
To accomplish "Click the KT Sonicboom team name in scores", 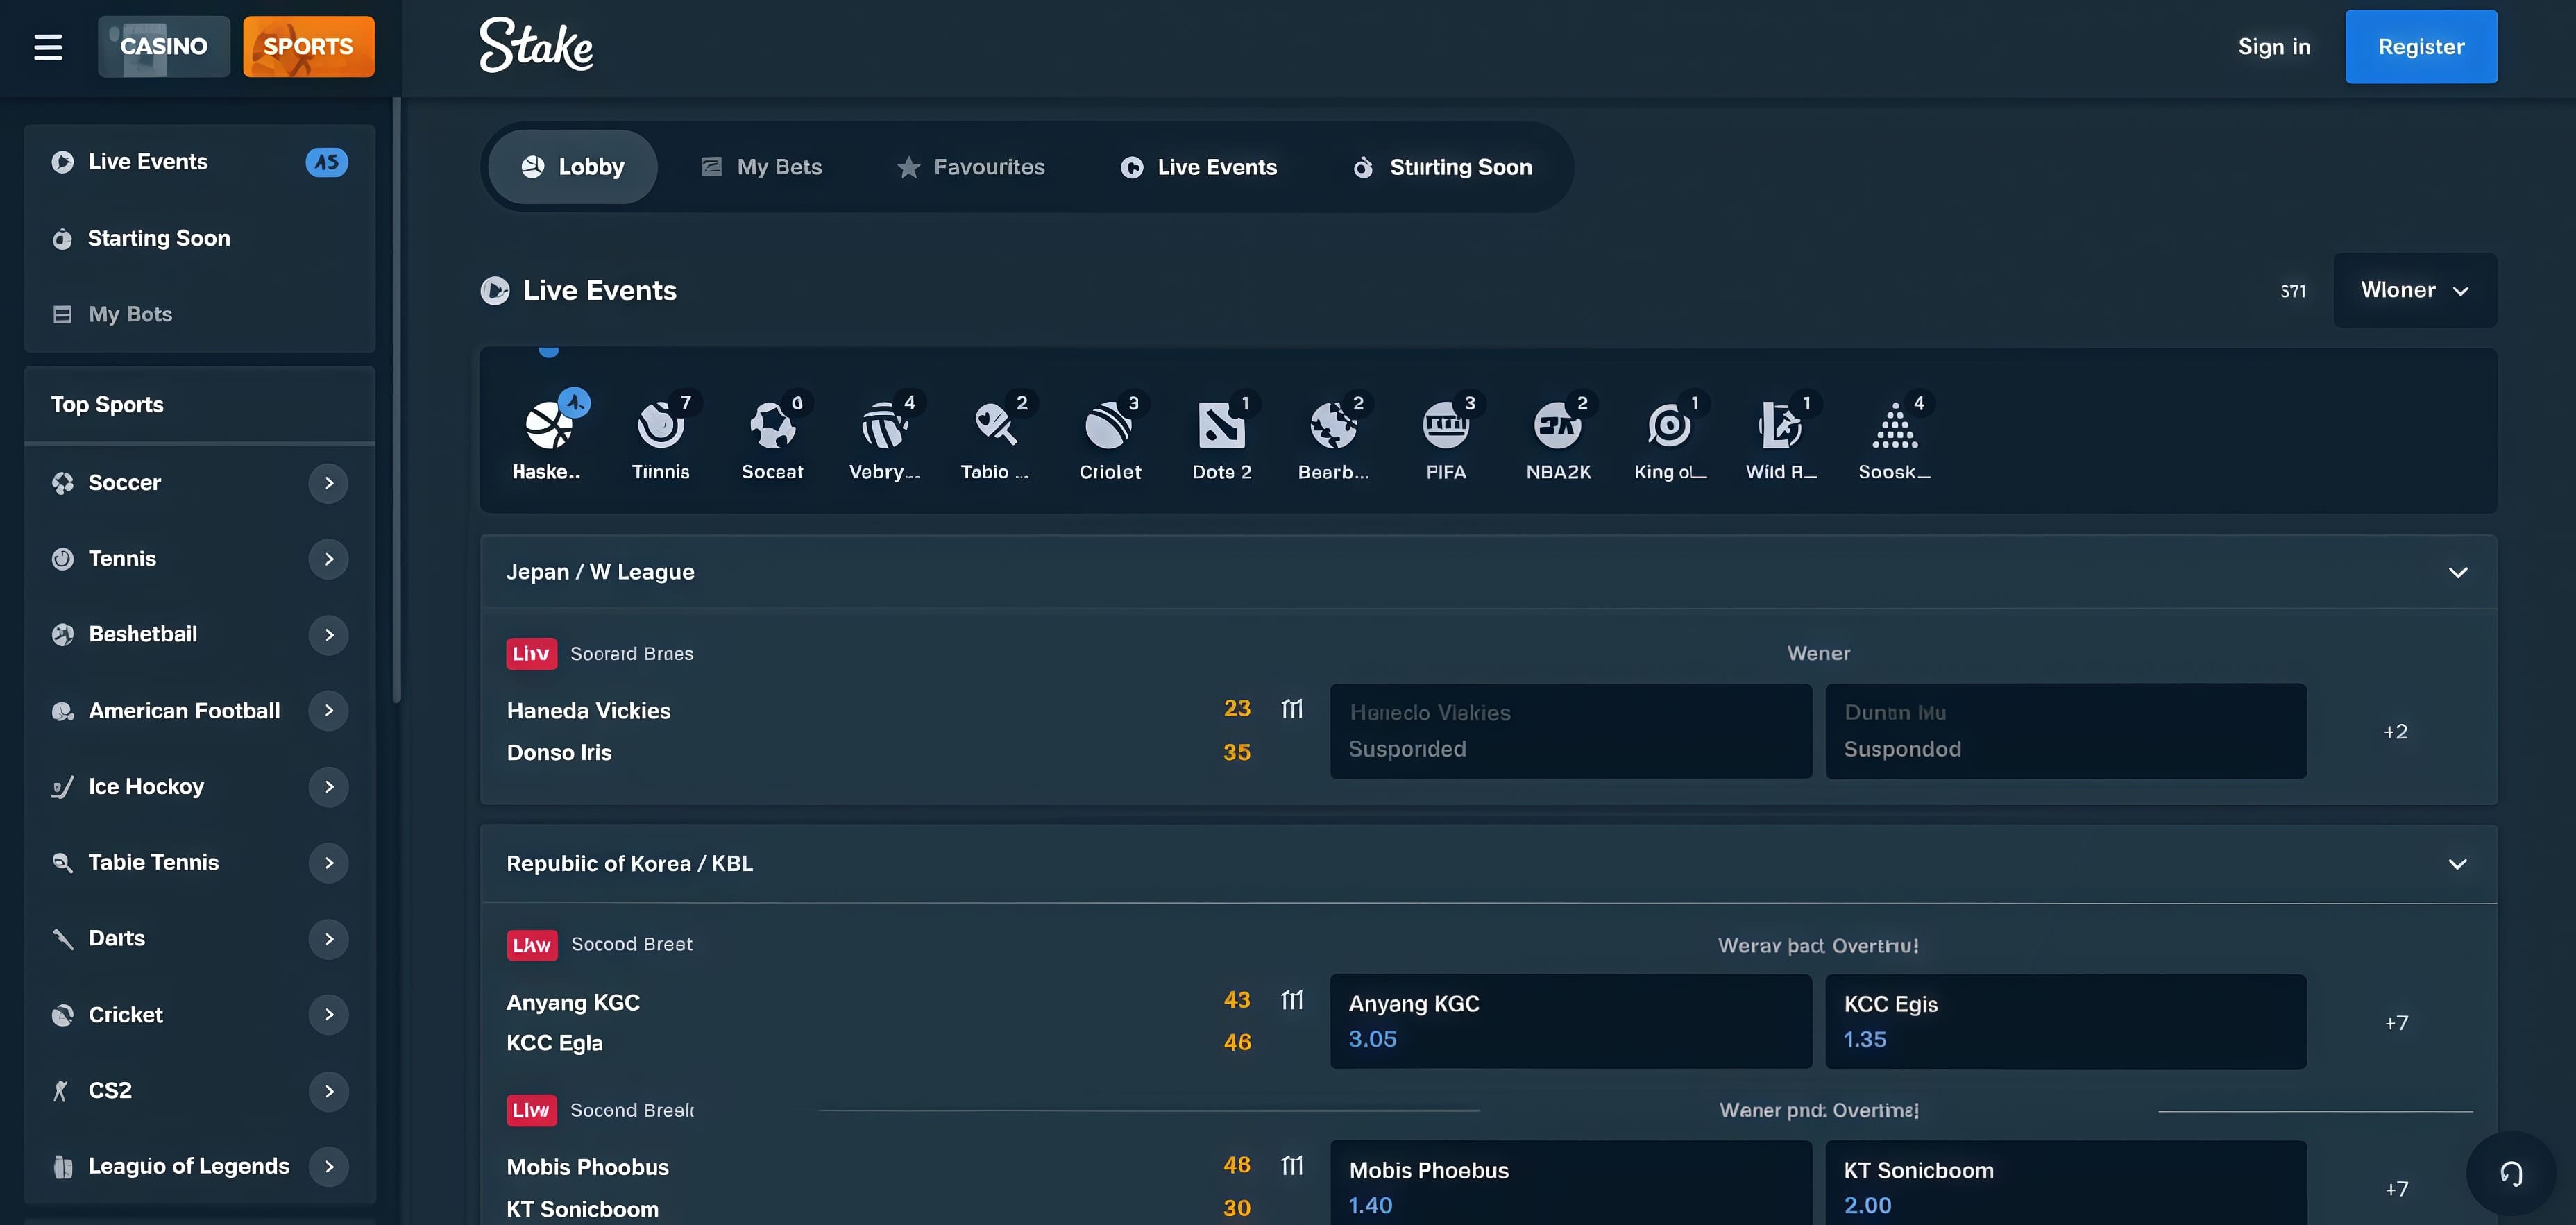I will [x=582, y=1209].
